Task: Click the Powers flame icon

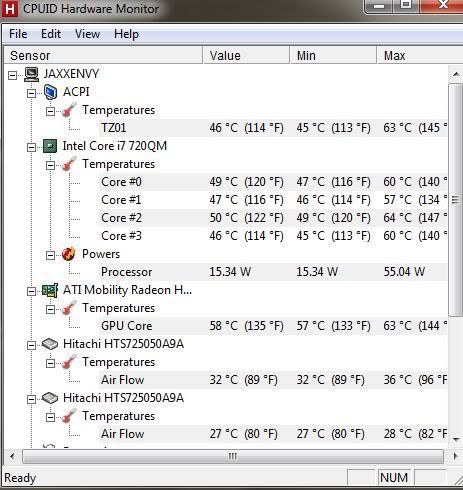Action: click(x=69, y=254)
